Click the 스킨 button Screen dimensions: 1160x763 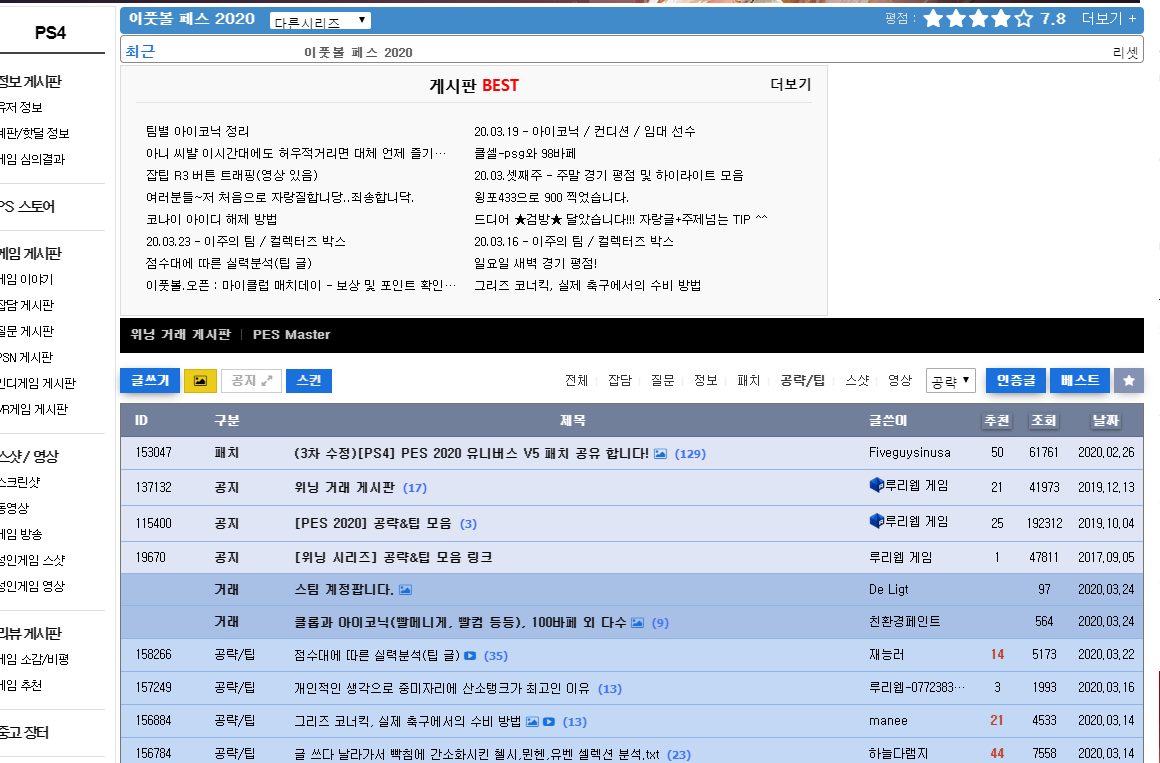(309, 380)
